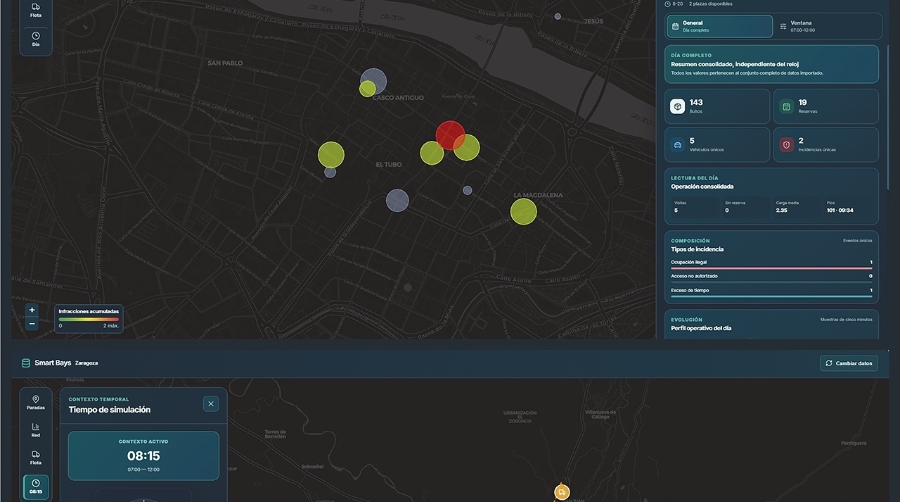
Task: Open Flota truck view in lower sidebar
Action: (x=36, y=457)
